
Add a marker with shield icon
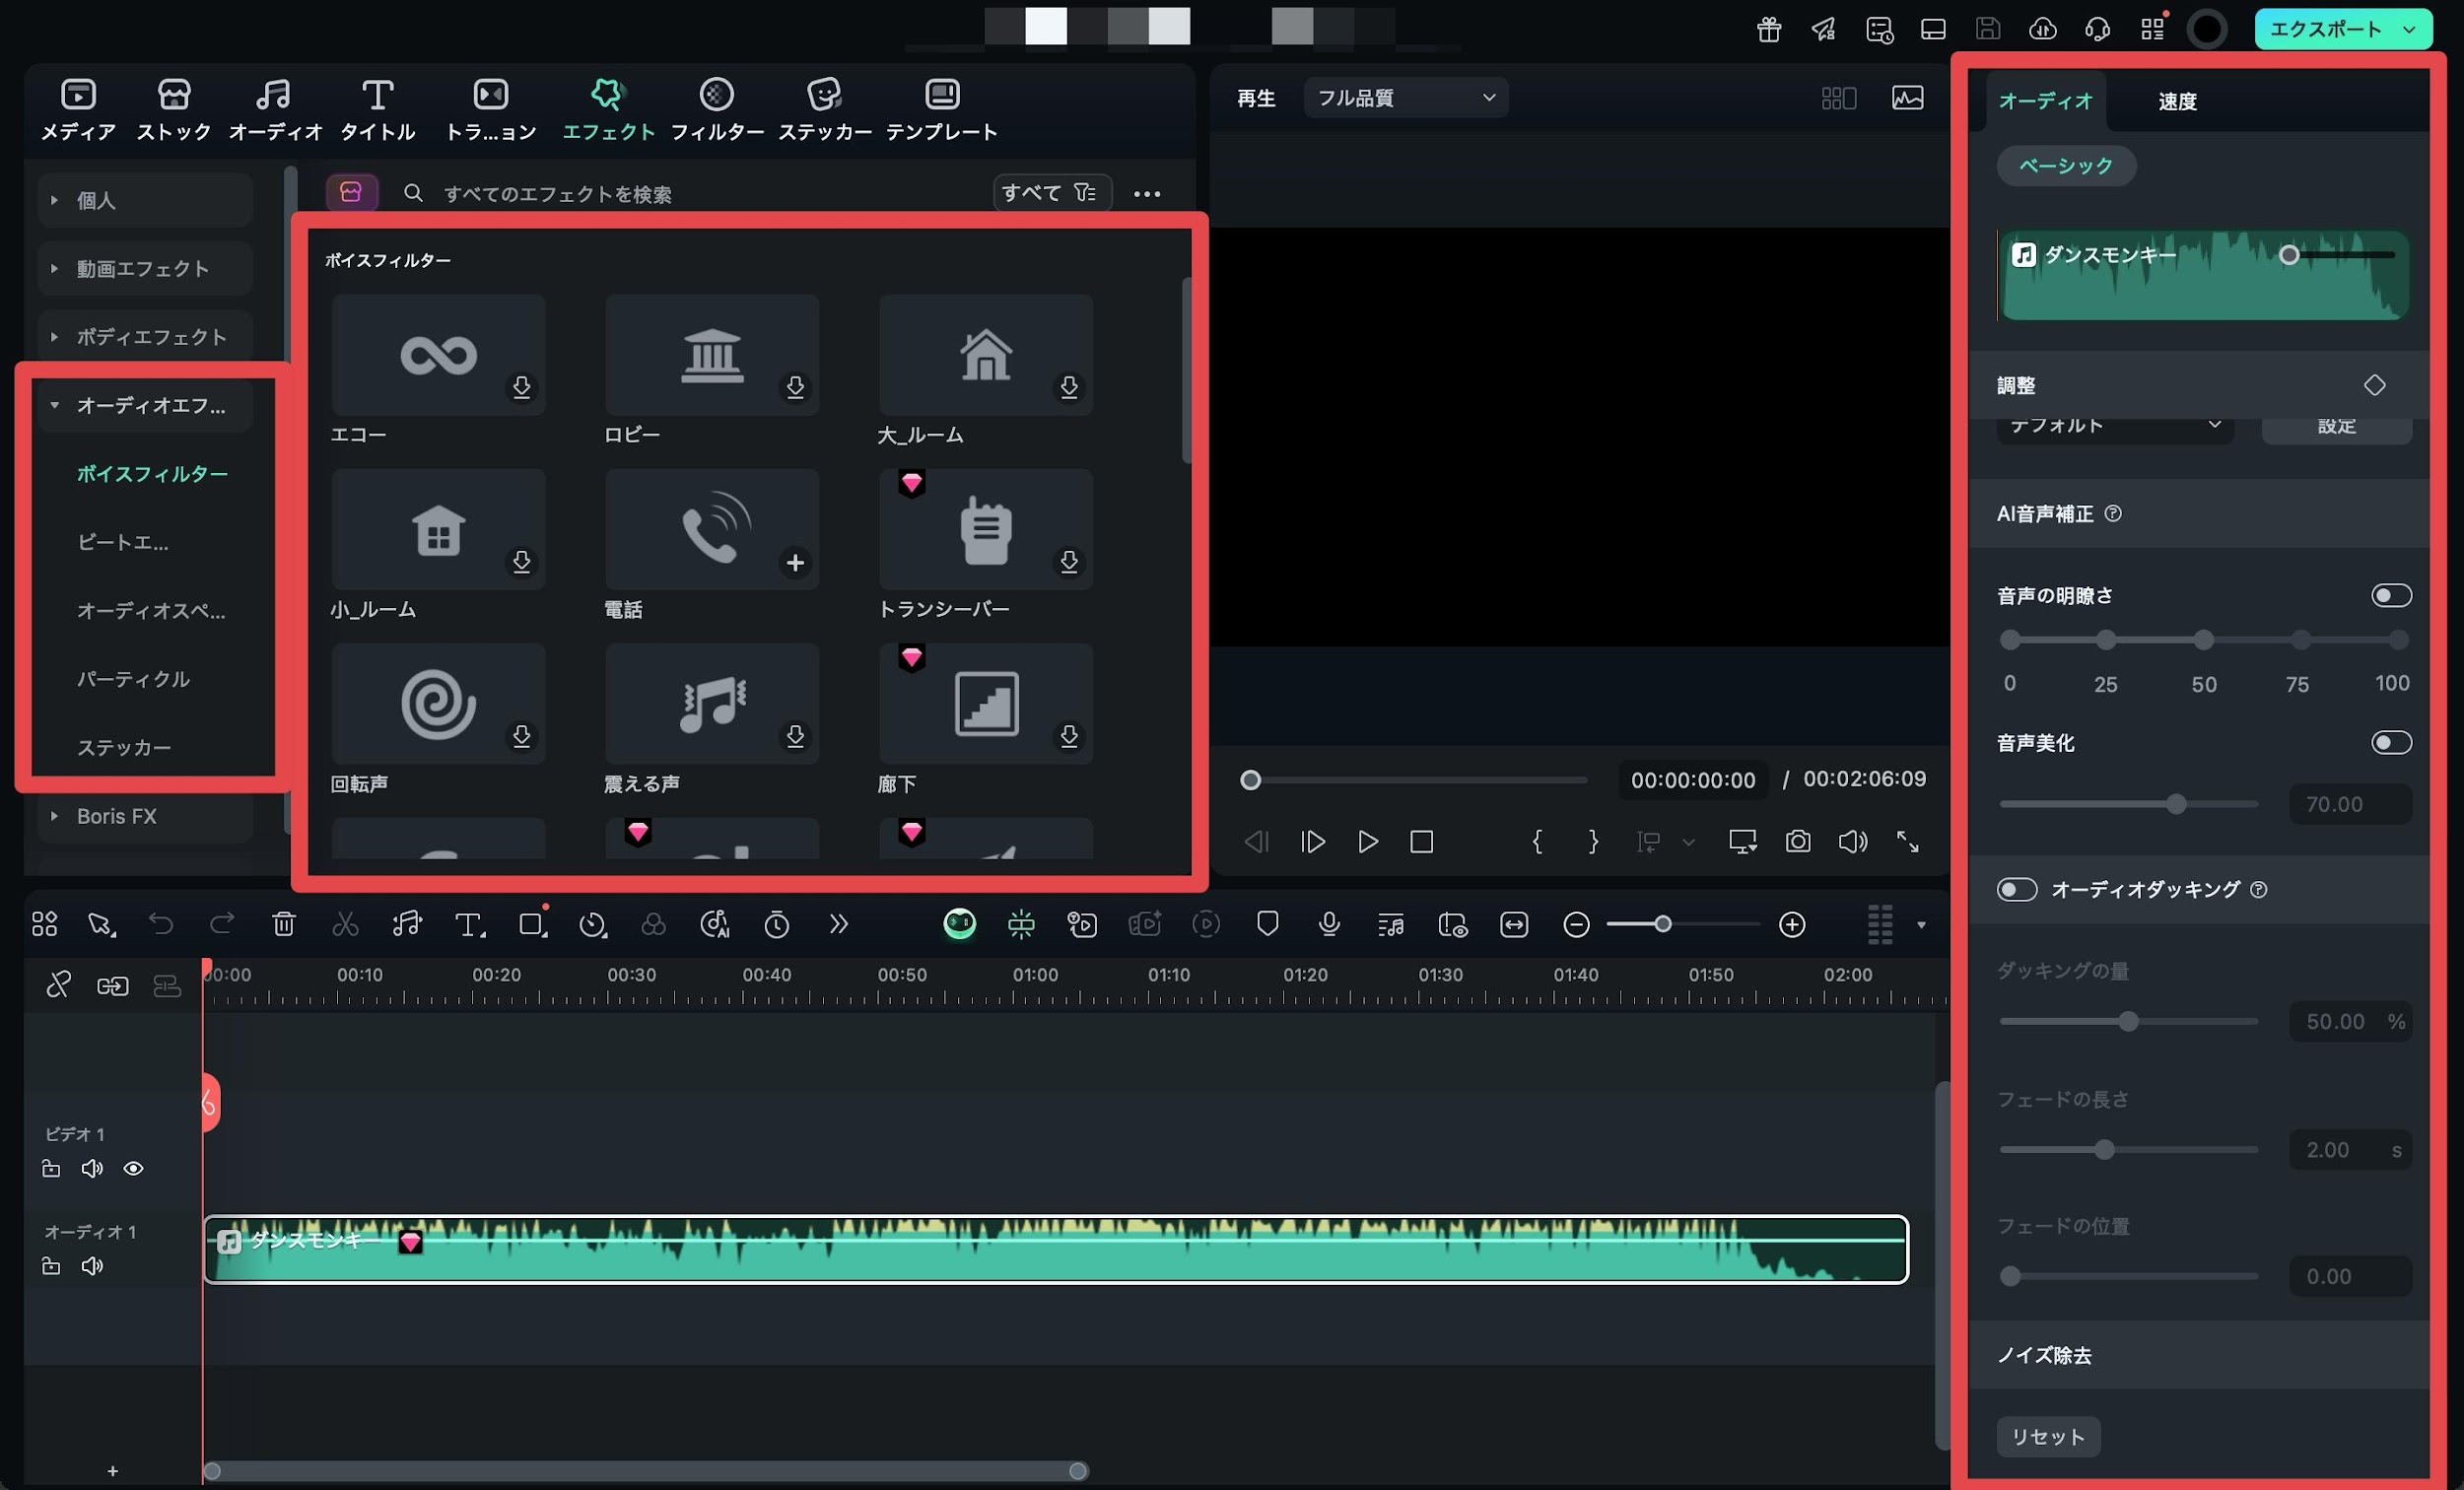coord(1267,925)
